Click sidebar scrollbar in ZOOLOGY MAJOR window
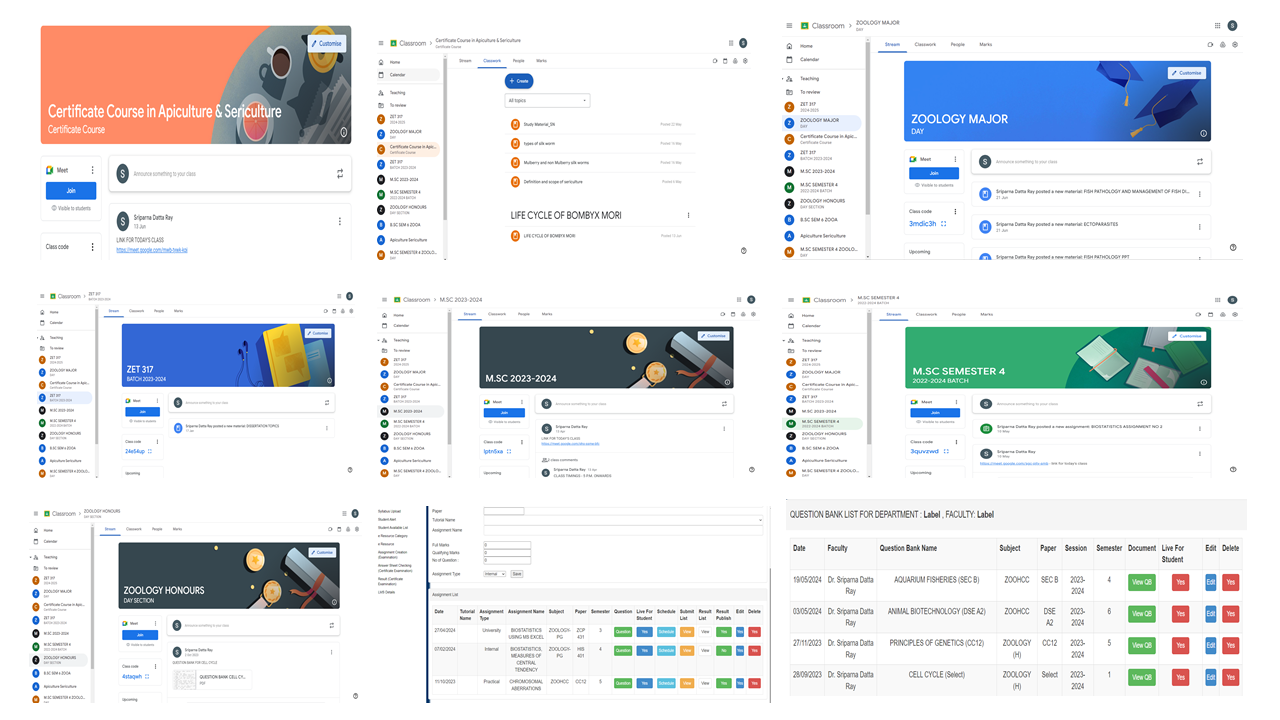Screen dimensions: 1280x720 [868, 130]
